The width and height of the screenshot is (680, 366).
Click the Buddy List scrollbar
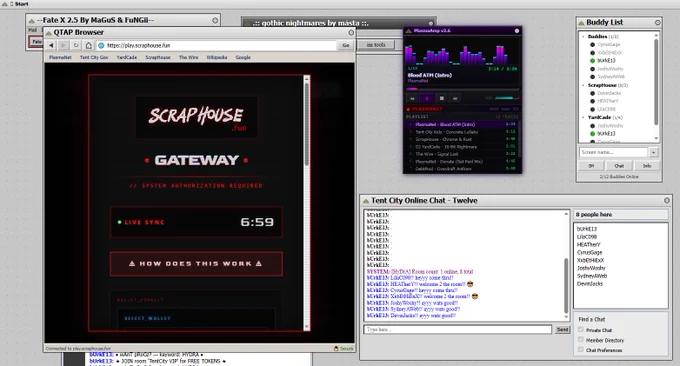[x=656, y=87]
